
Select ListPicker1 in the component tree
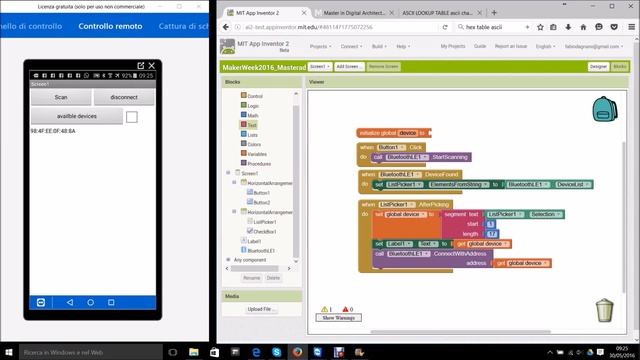click(262, 222)
